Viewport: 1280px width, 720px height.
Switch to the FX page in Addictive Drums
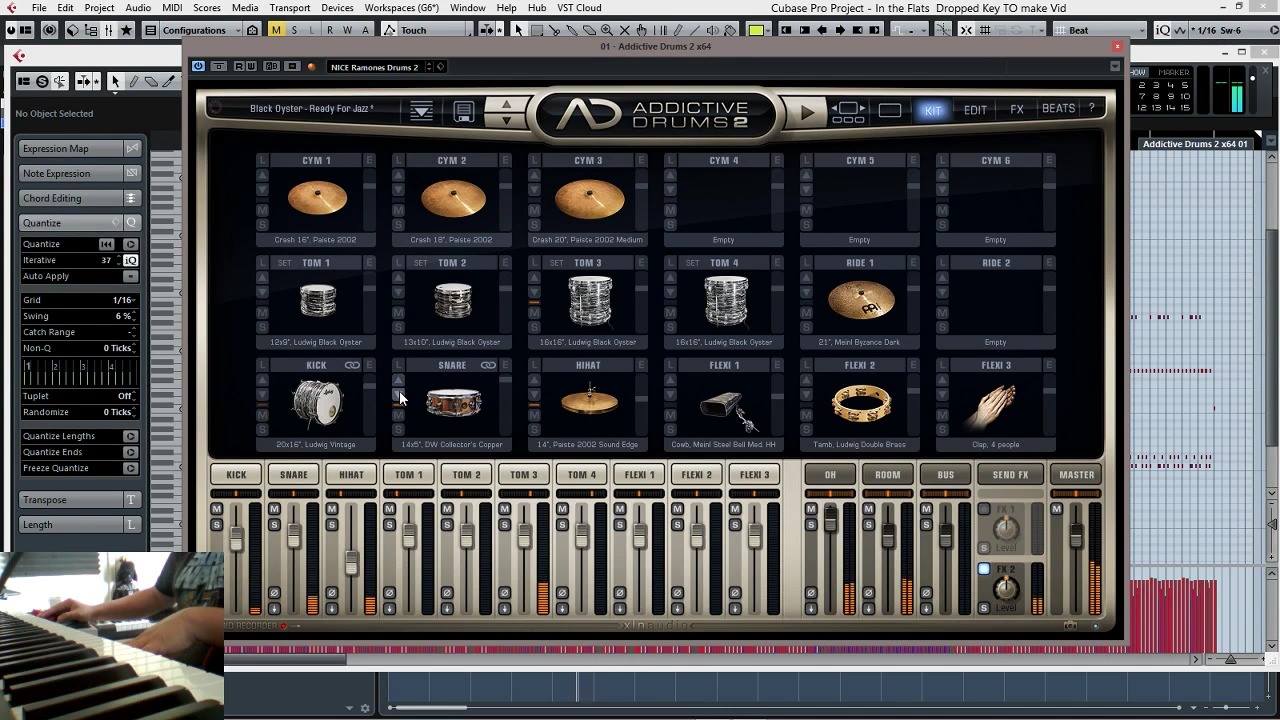point(1017,110)
